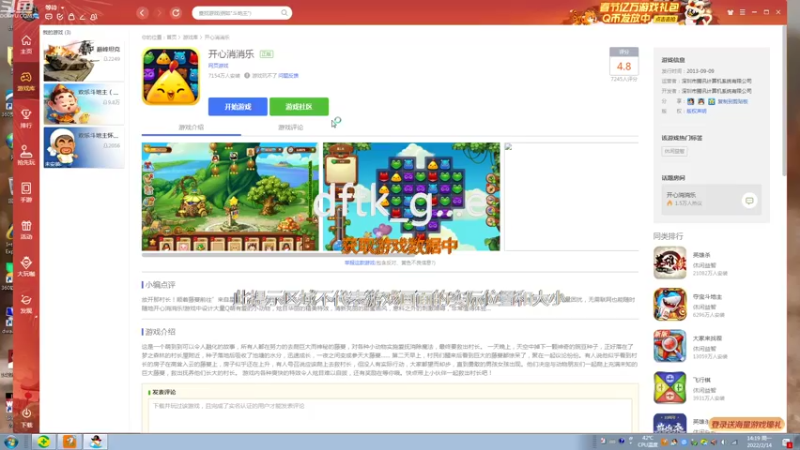Click the 问题反馈 link
The height and width of the screenshot is (450, 800).
tap(289, 76)
